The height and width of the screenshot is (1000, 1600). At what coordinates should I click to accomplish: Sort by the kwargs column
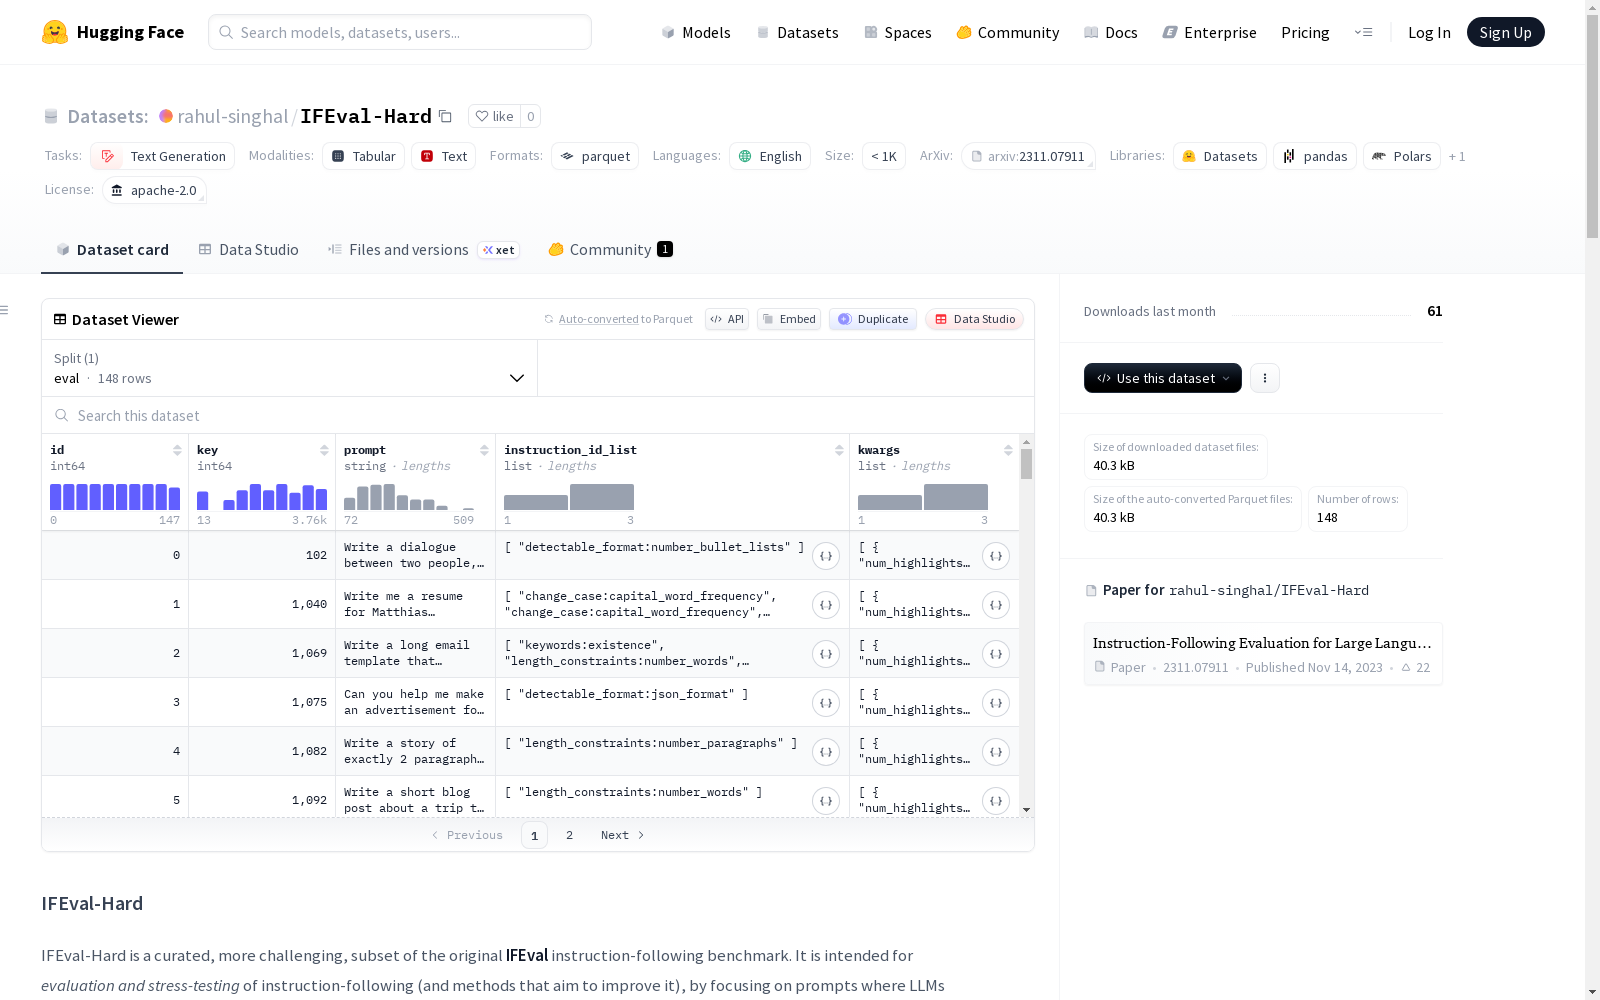pyautogui.click(x=1008, y=450)
